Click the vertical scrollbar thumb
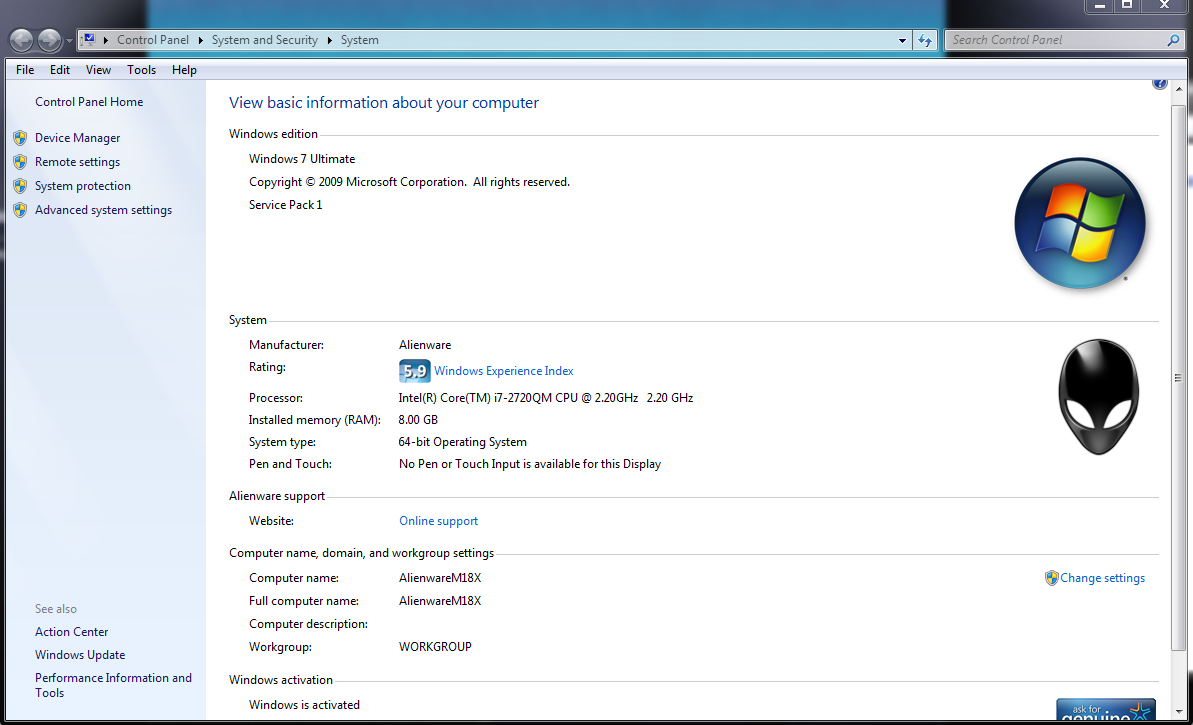The height and width of the screenshot is (725, 1193). (1179, 378)
